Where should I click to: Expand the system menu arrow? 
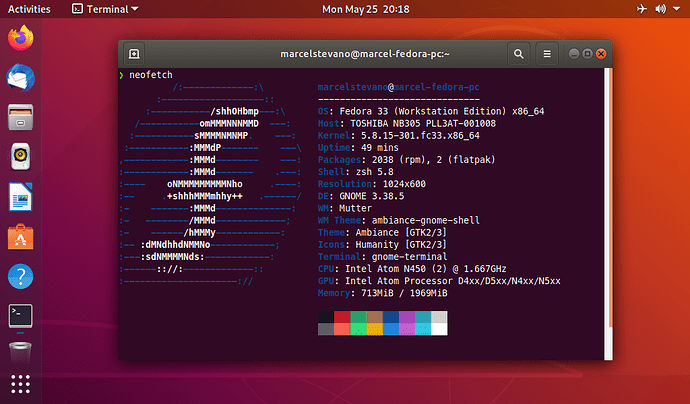coord(676,9)
